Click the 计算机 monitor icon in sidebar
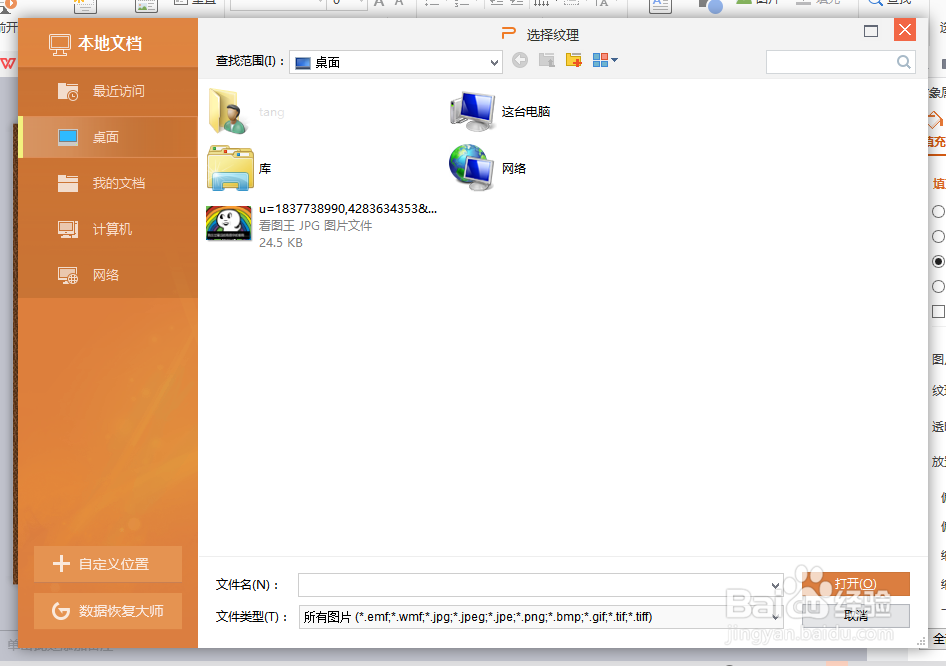Viewport: 946px width, 666px height. tap(68, 229)
